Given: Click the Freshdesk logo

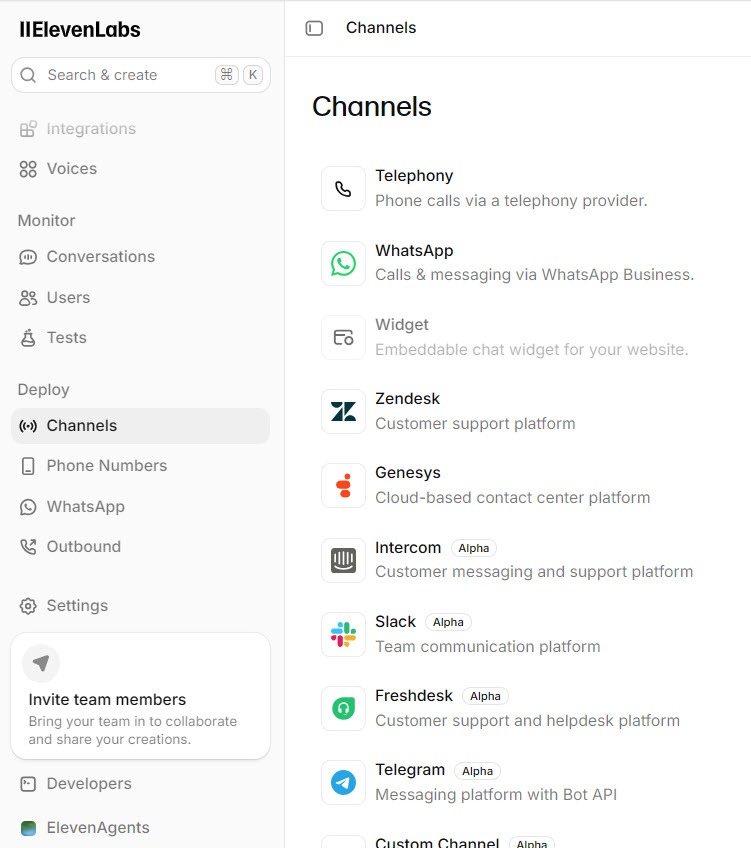Looking at the screenshot, I should point(343,708).
